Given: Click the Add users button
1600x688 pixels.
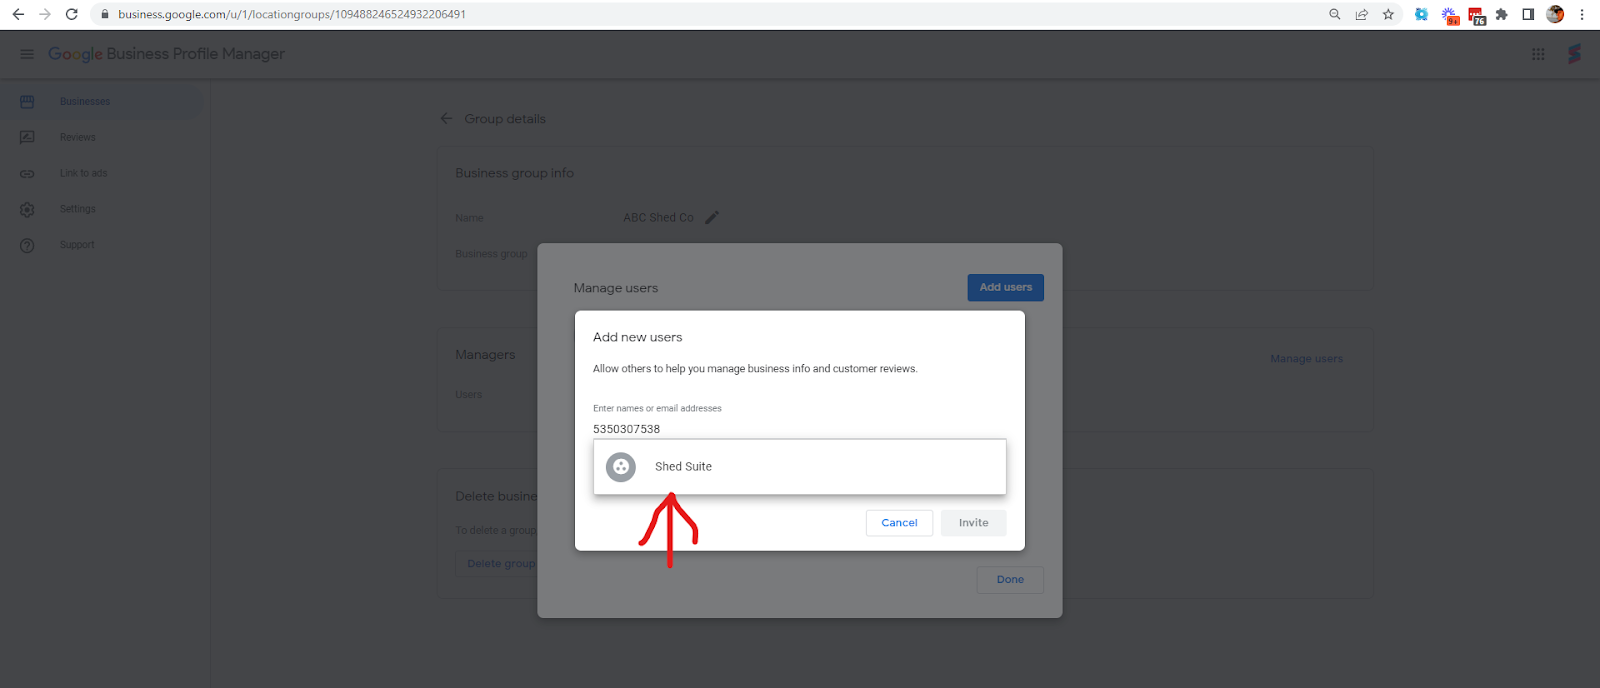Looking at the screenshot, I should coord(1005,287).
